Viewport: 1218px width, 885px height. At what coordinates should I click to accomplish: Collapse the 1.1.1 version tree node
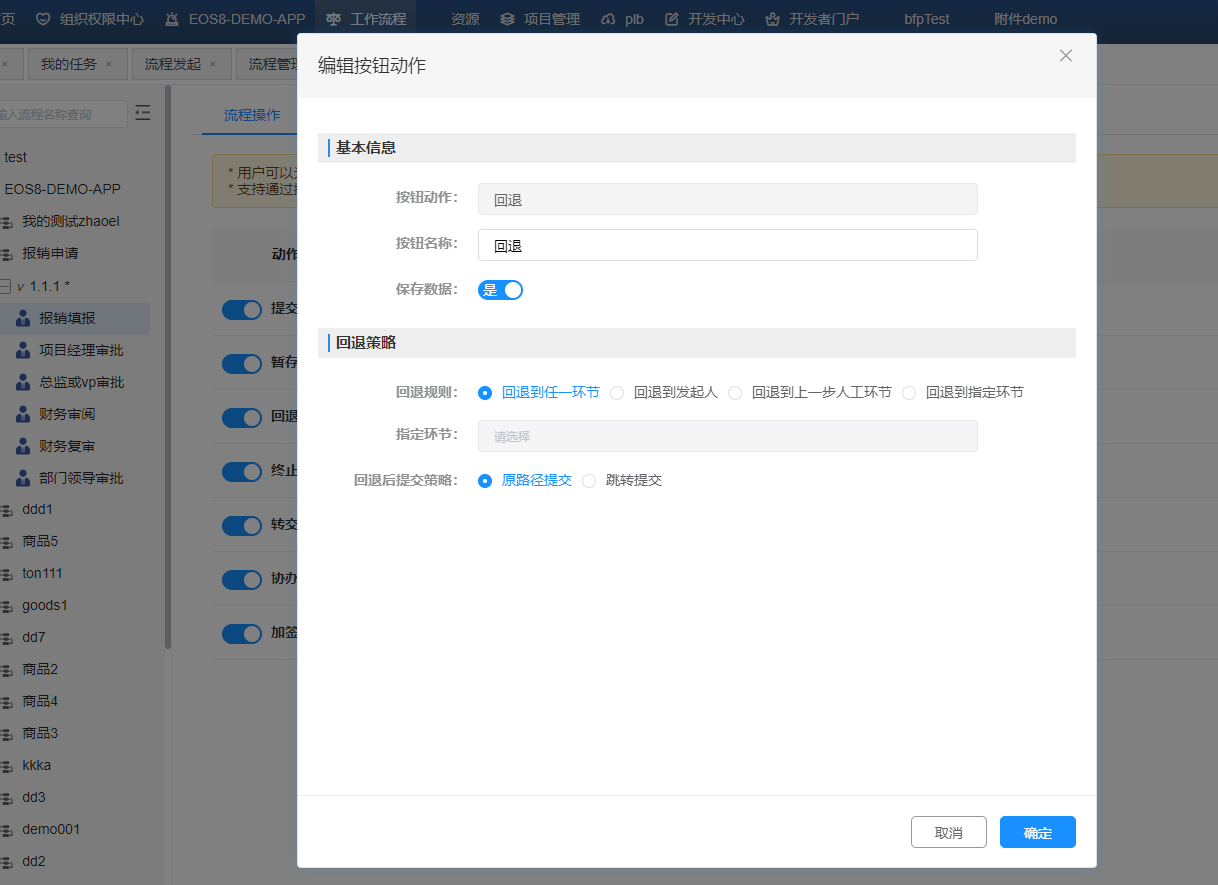click(5, 286)
